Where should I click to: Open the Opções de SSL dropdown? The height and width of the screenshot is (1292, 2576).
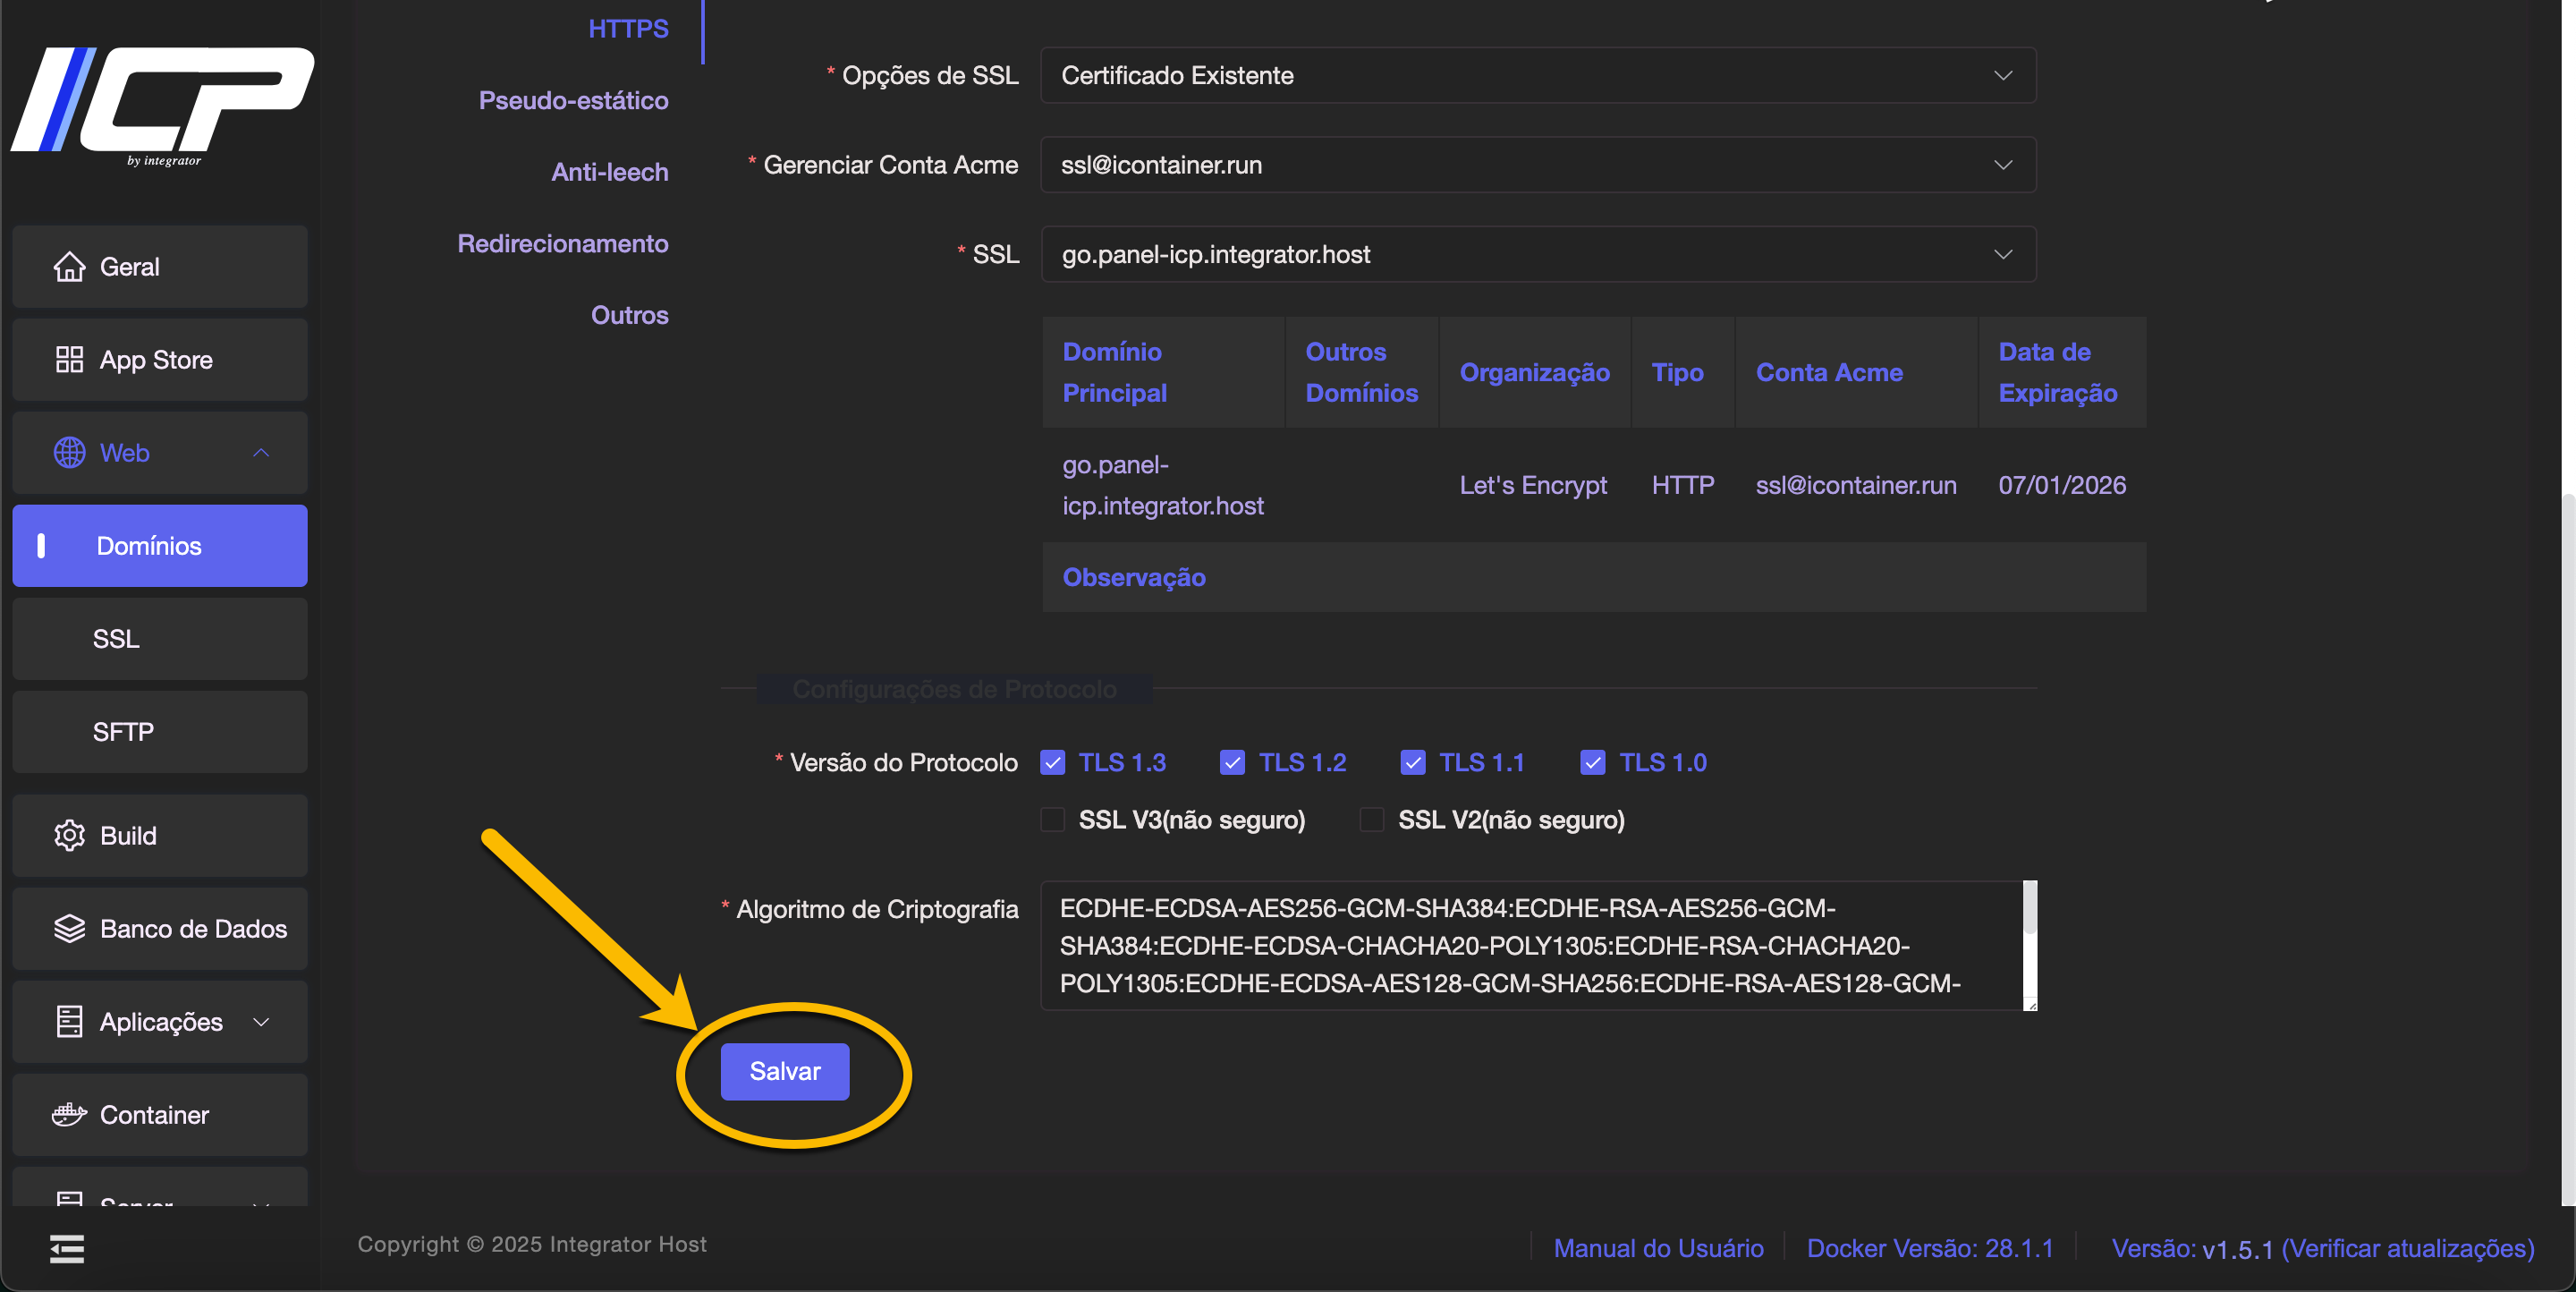1538,76
